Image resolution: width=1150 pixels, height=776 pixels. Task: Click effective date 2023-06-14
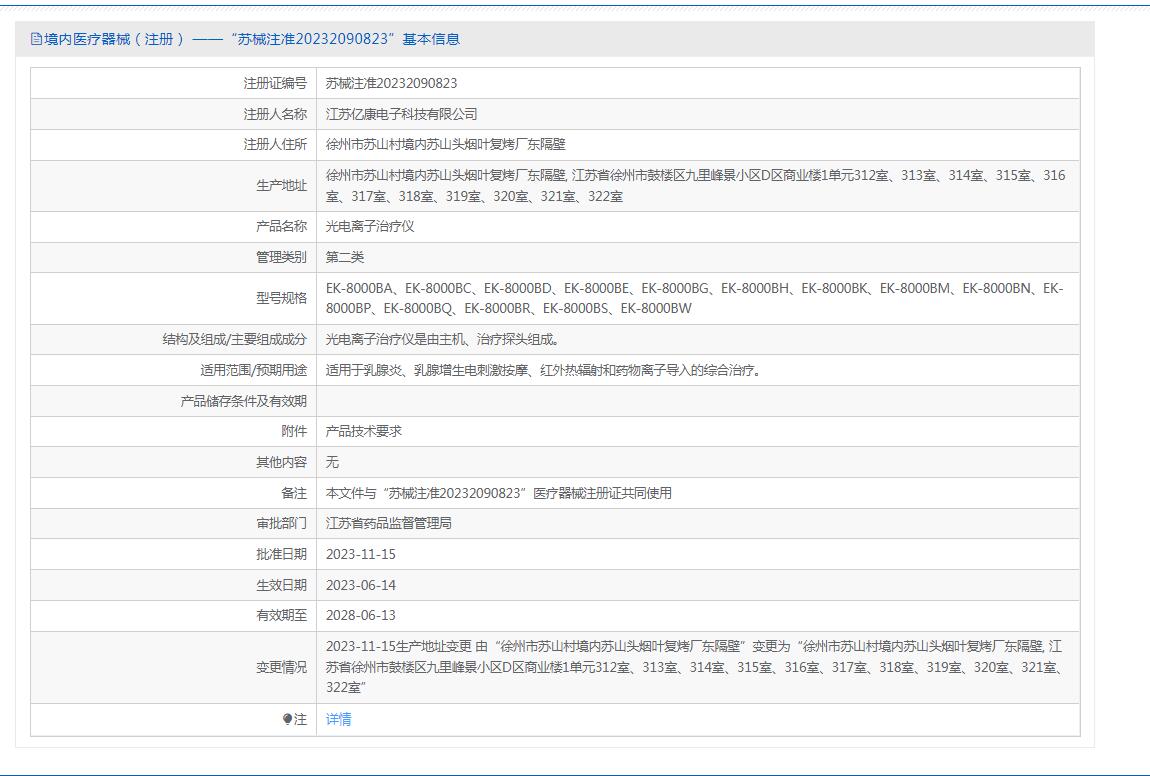(361, 585)
